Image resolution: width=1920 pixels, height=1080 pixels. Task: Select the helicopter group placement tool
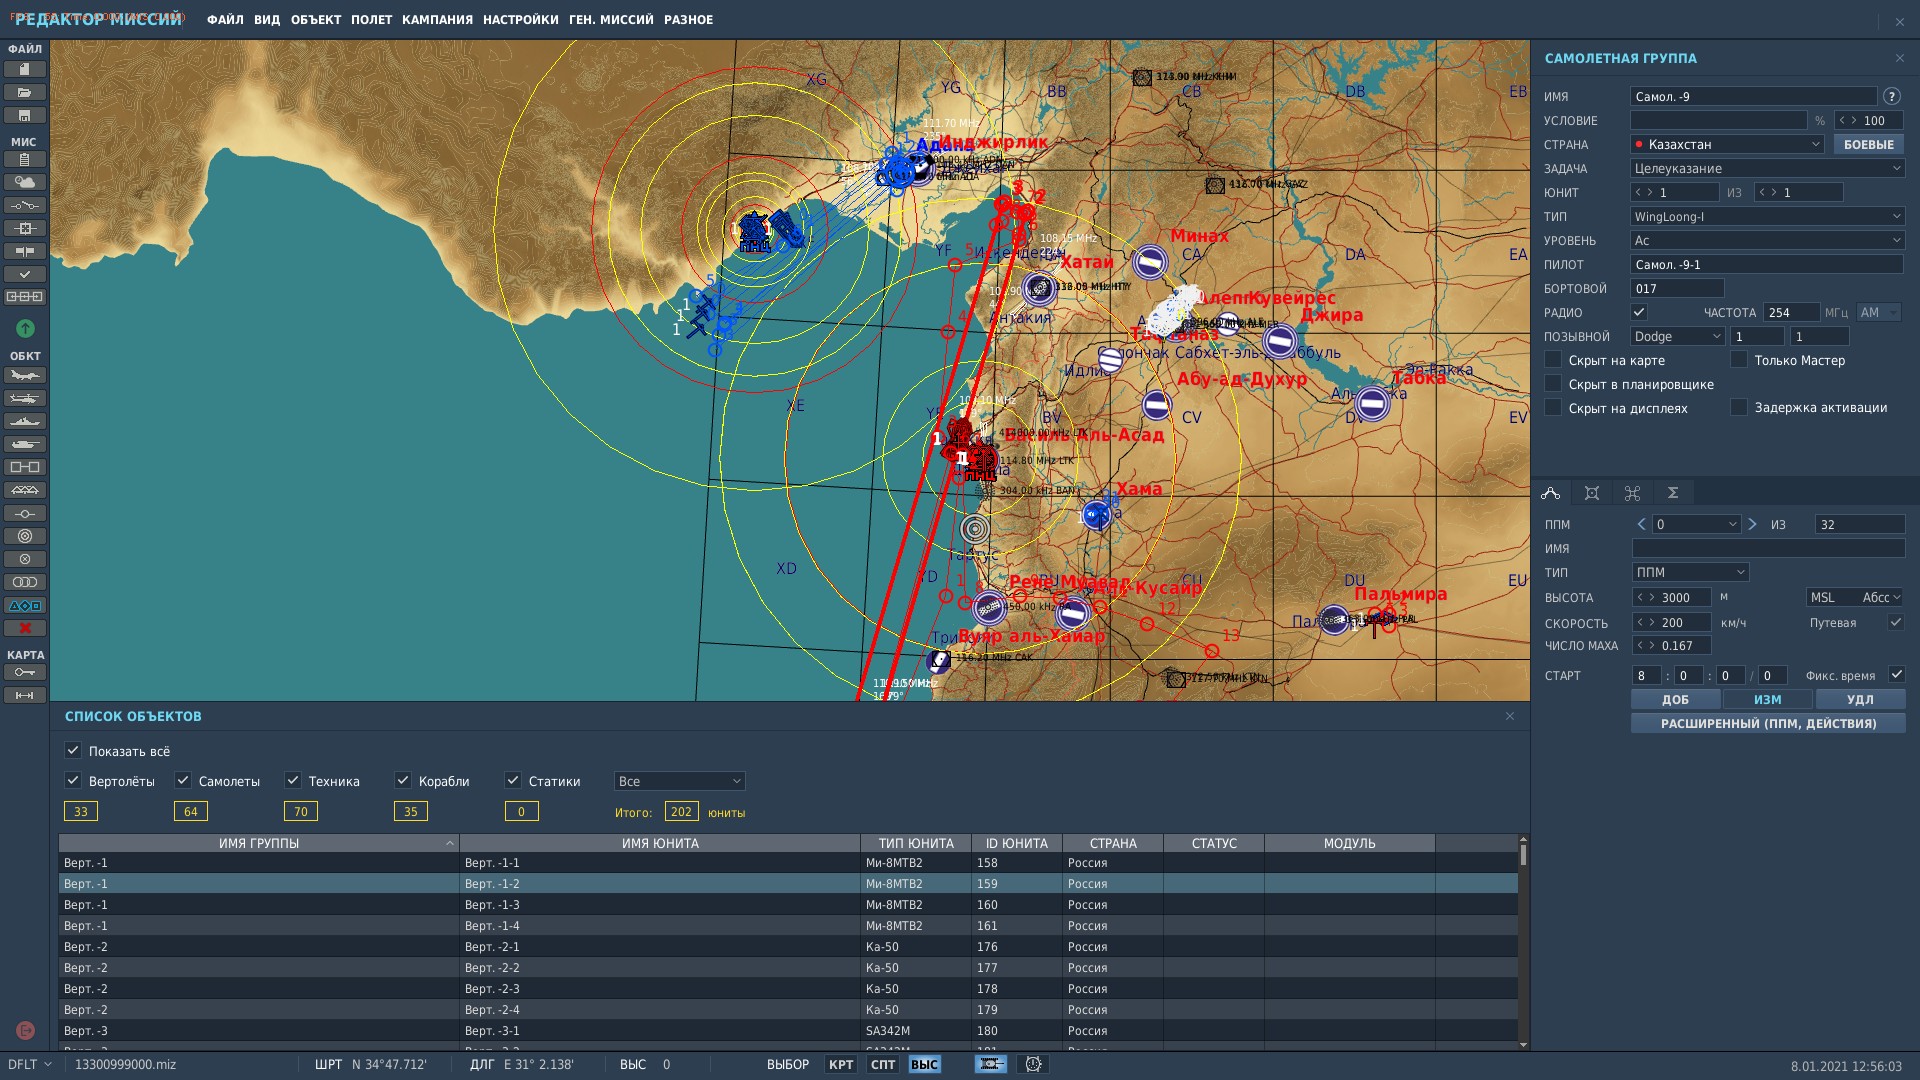[x=25, y=399]
